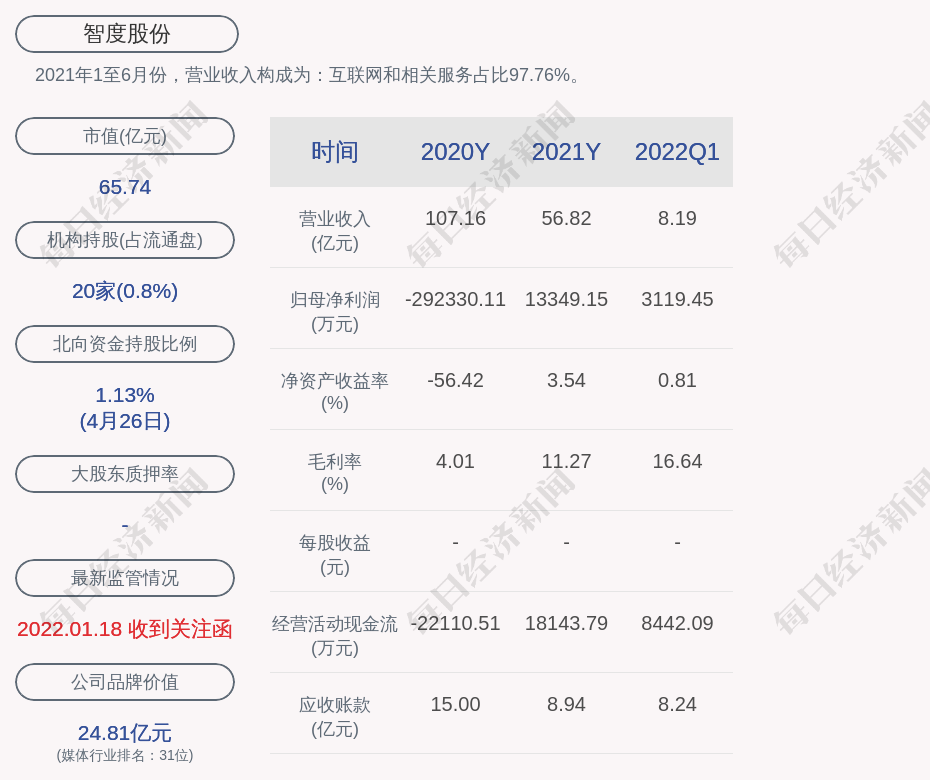Select the 市值(亿元) label pill
The height and width of the screenshot is (780, 930).
coord(125,136)
